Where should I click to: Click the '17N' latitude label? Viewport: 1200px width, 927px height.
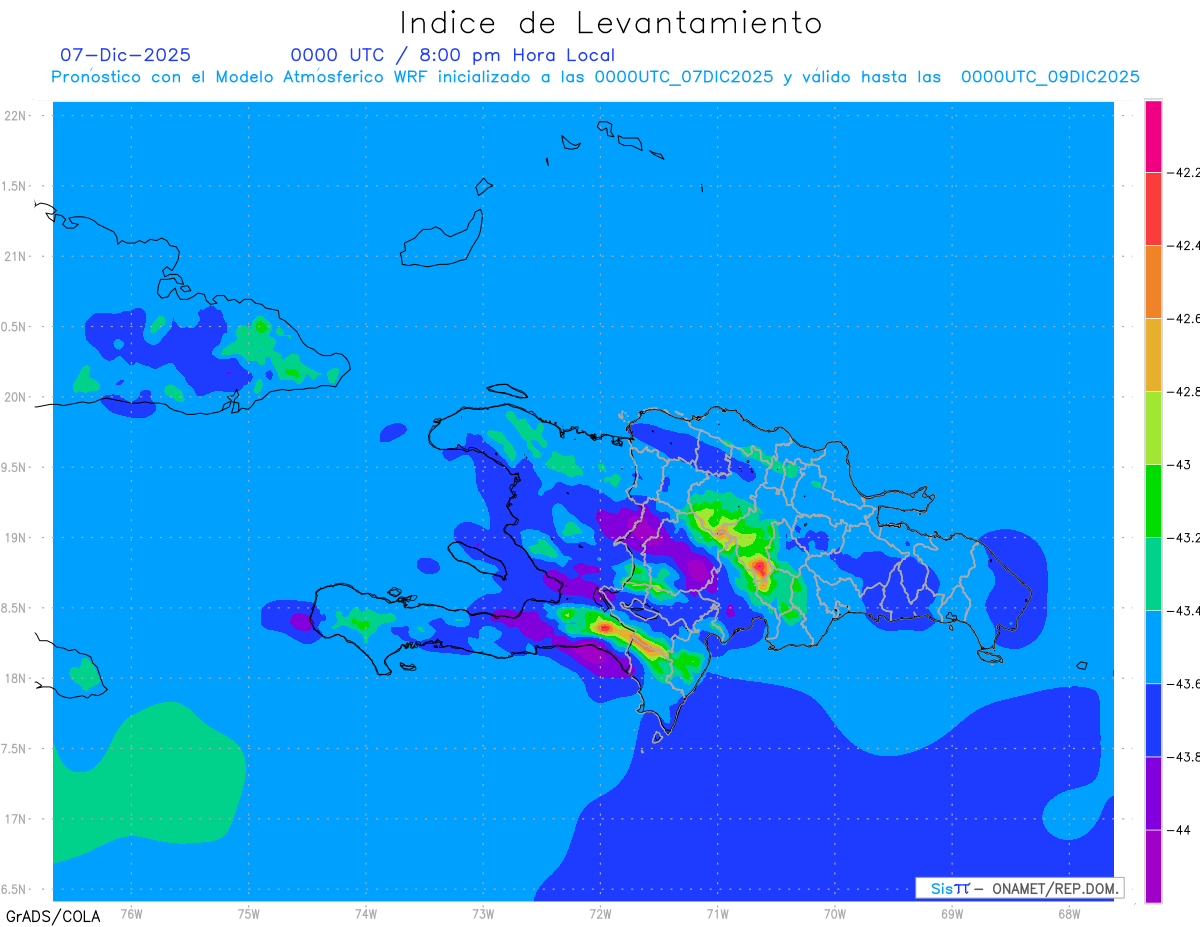coord(16,819)
